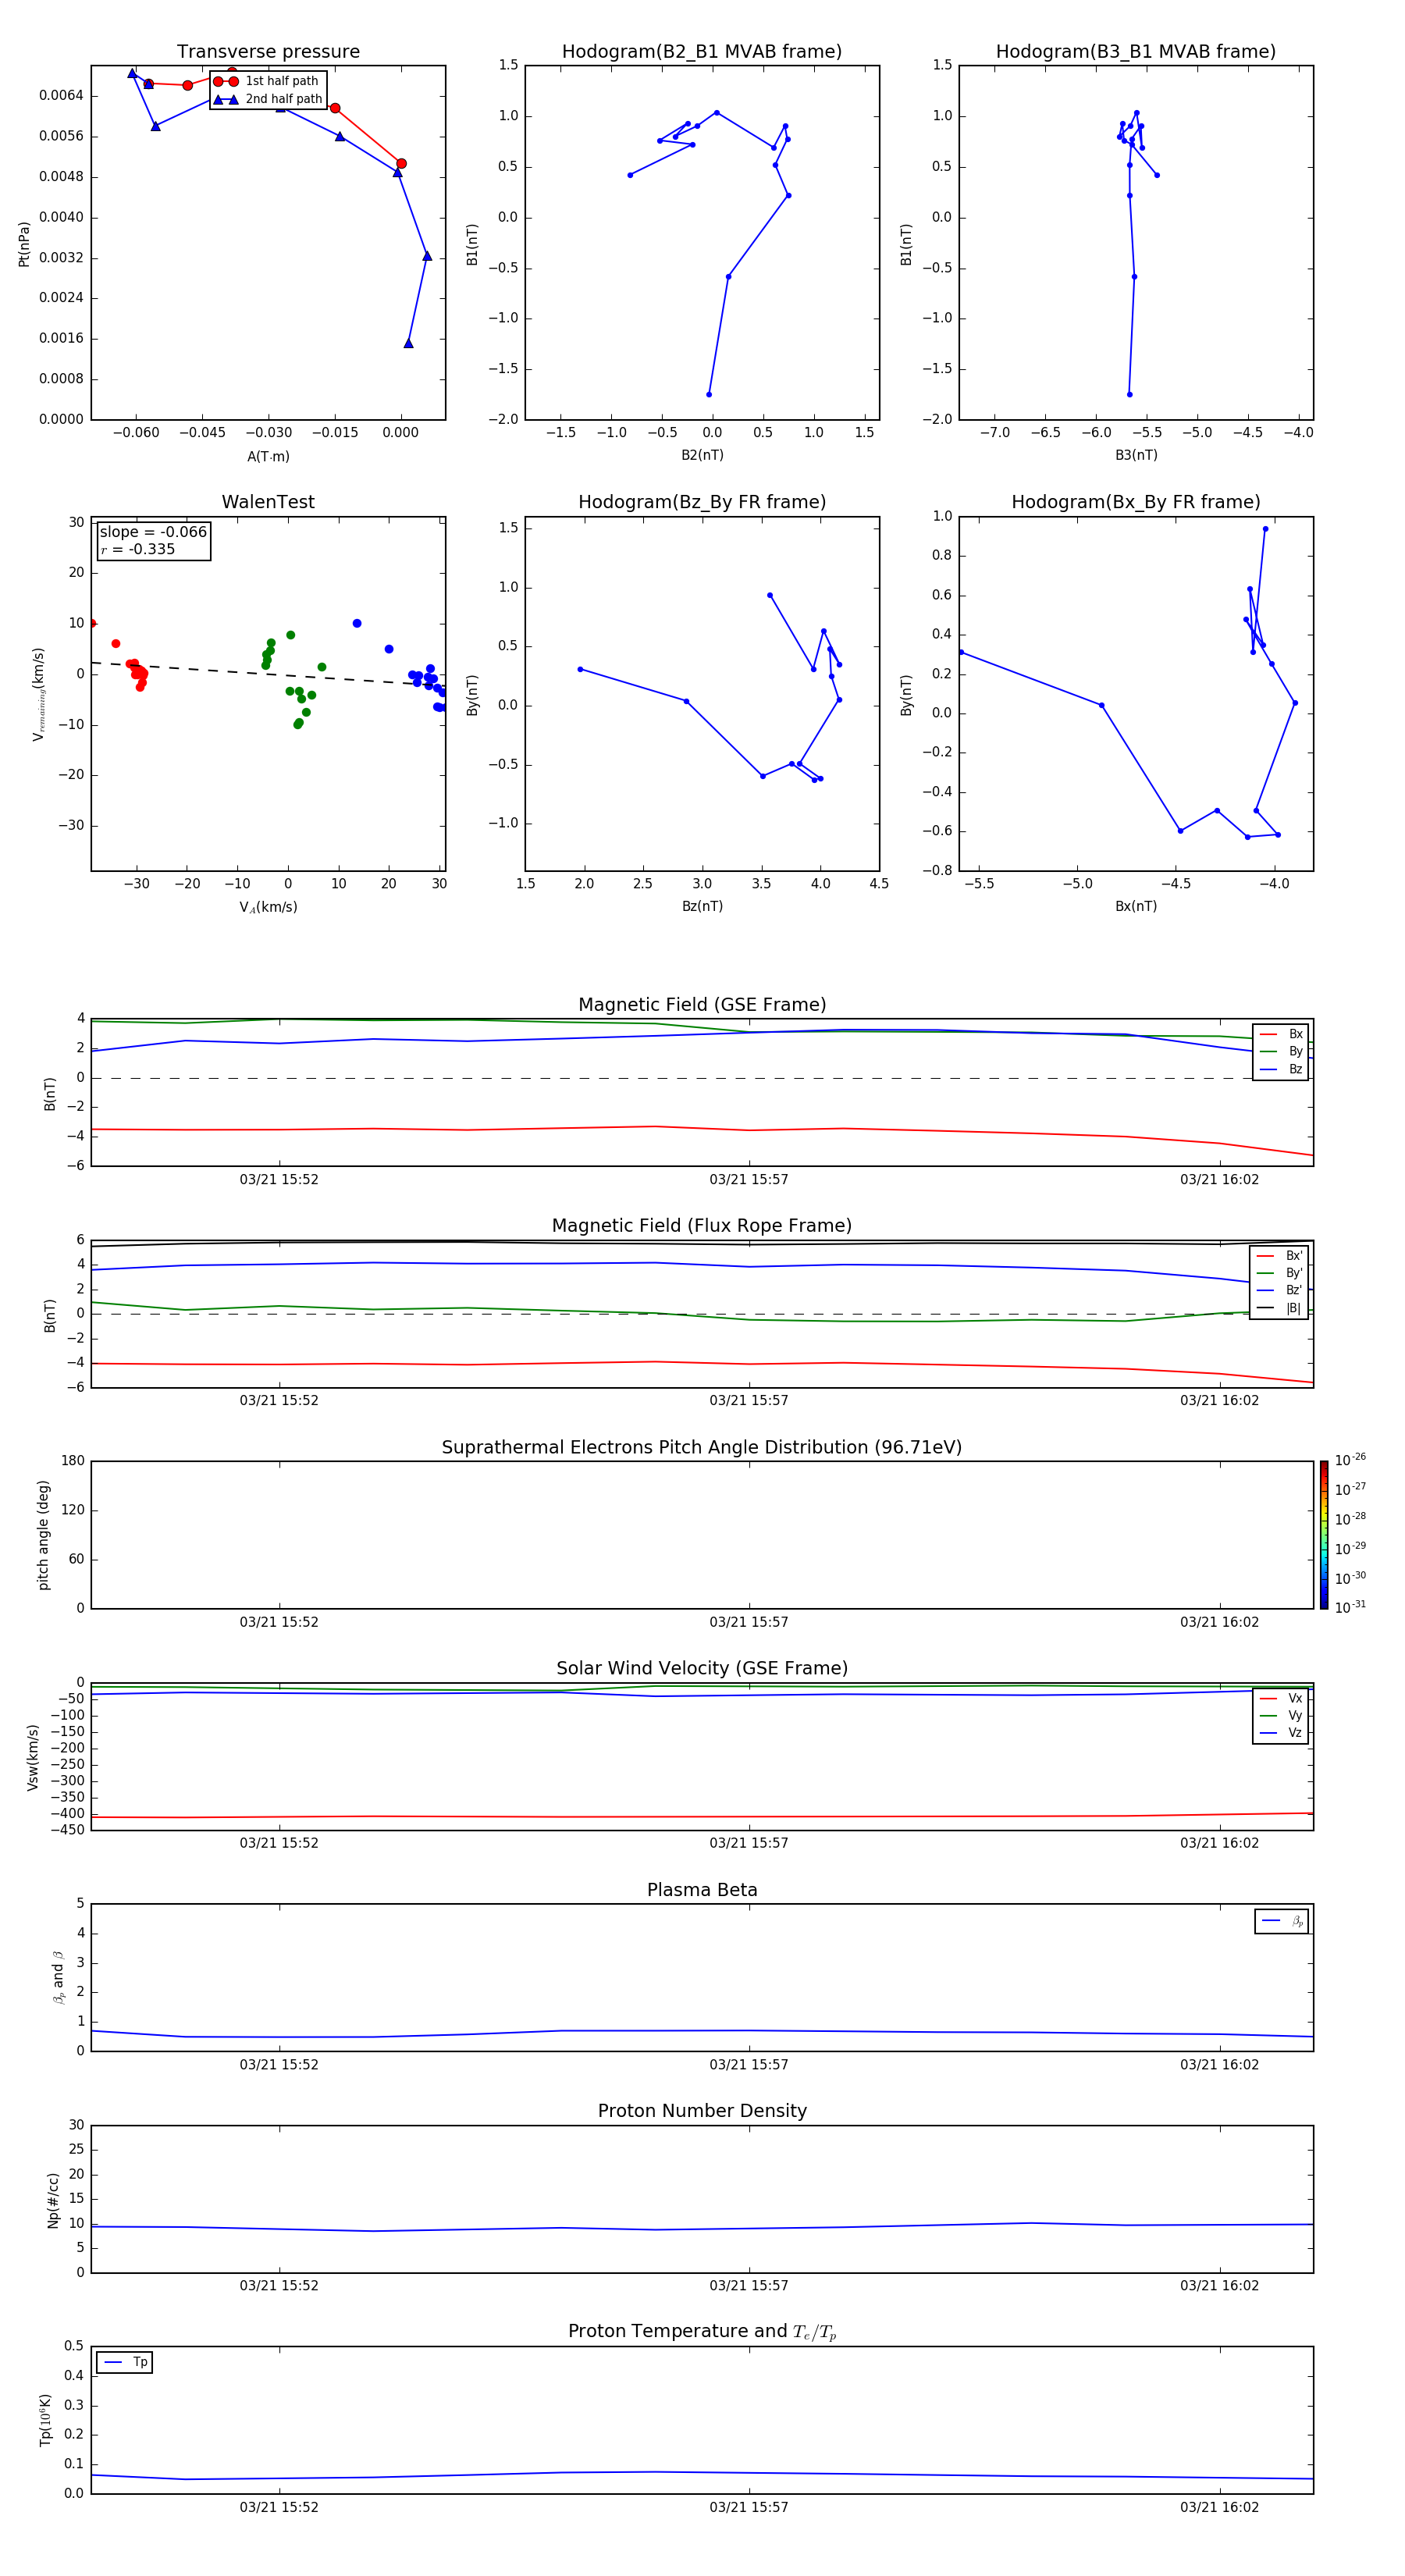Click the 'Transverse pressure' plot title
Image resolution: width=1405 pixels, height=2576 pixels.
(x=268, y=52)
